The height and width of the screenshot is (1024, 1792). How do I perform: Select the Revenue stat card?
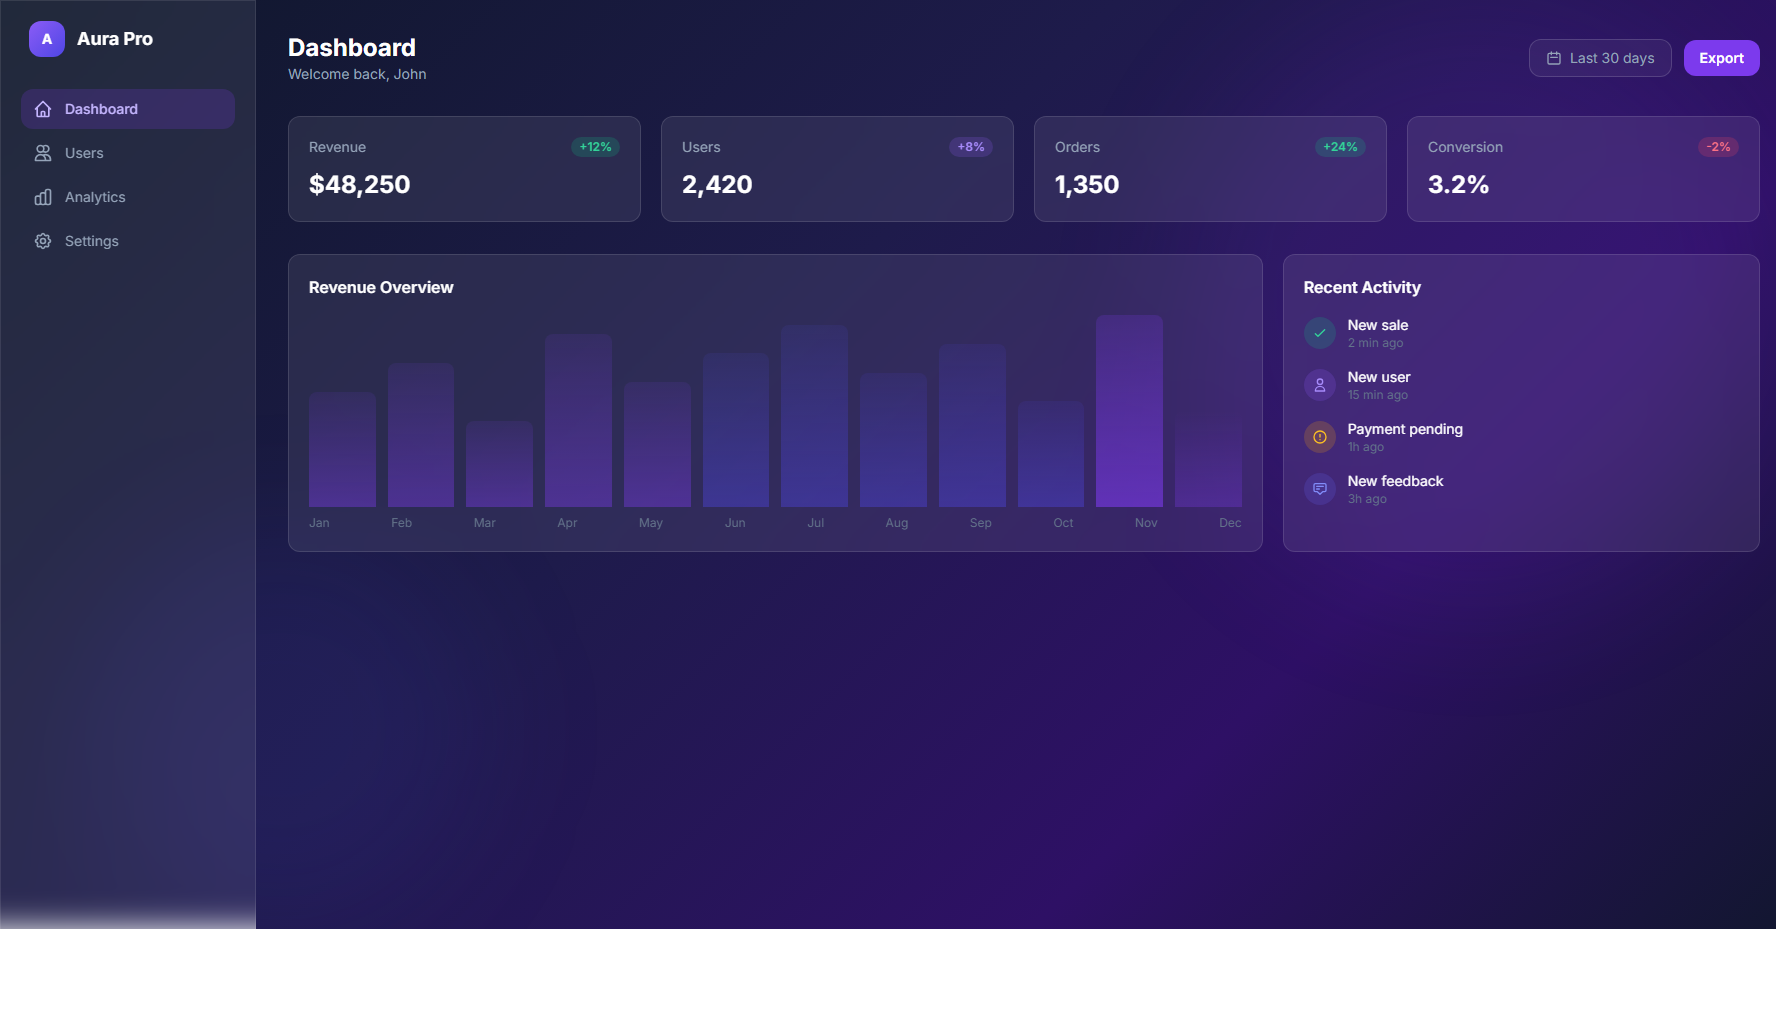[464, 169]
